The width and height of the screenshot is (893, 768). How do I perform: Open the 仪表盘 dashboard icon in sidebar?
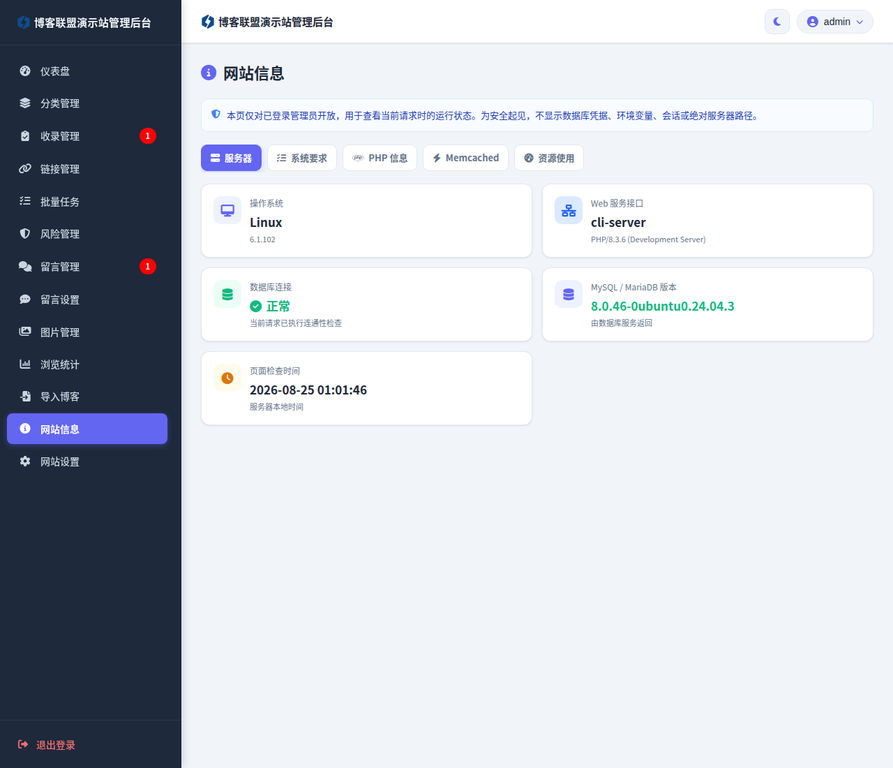click(x=24, y=71)
